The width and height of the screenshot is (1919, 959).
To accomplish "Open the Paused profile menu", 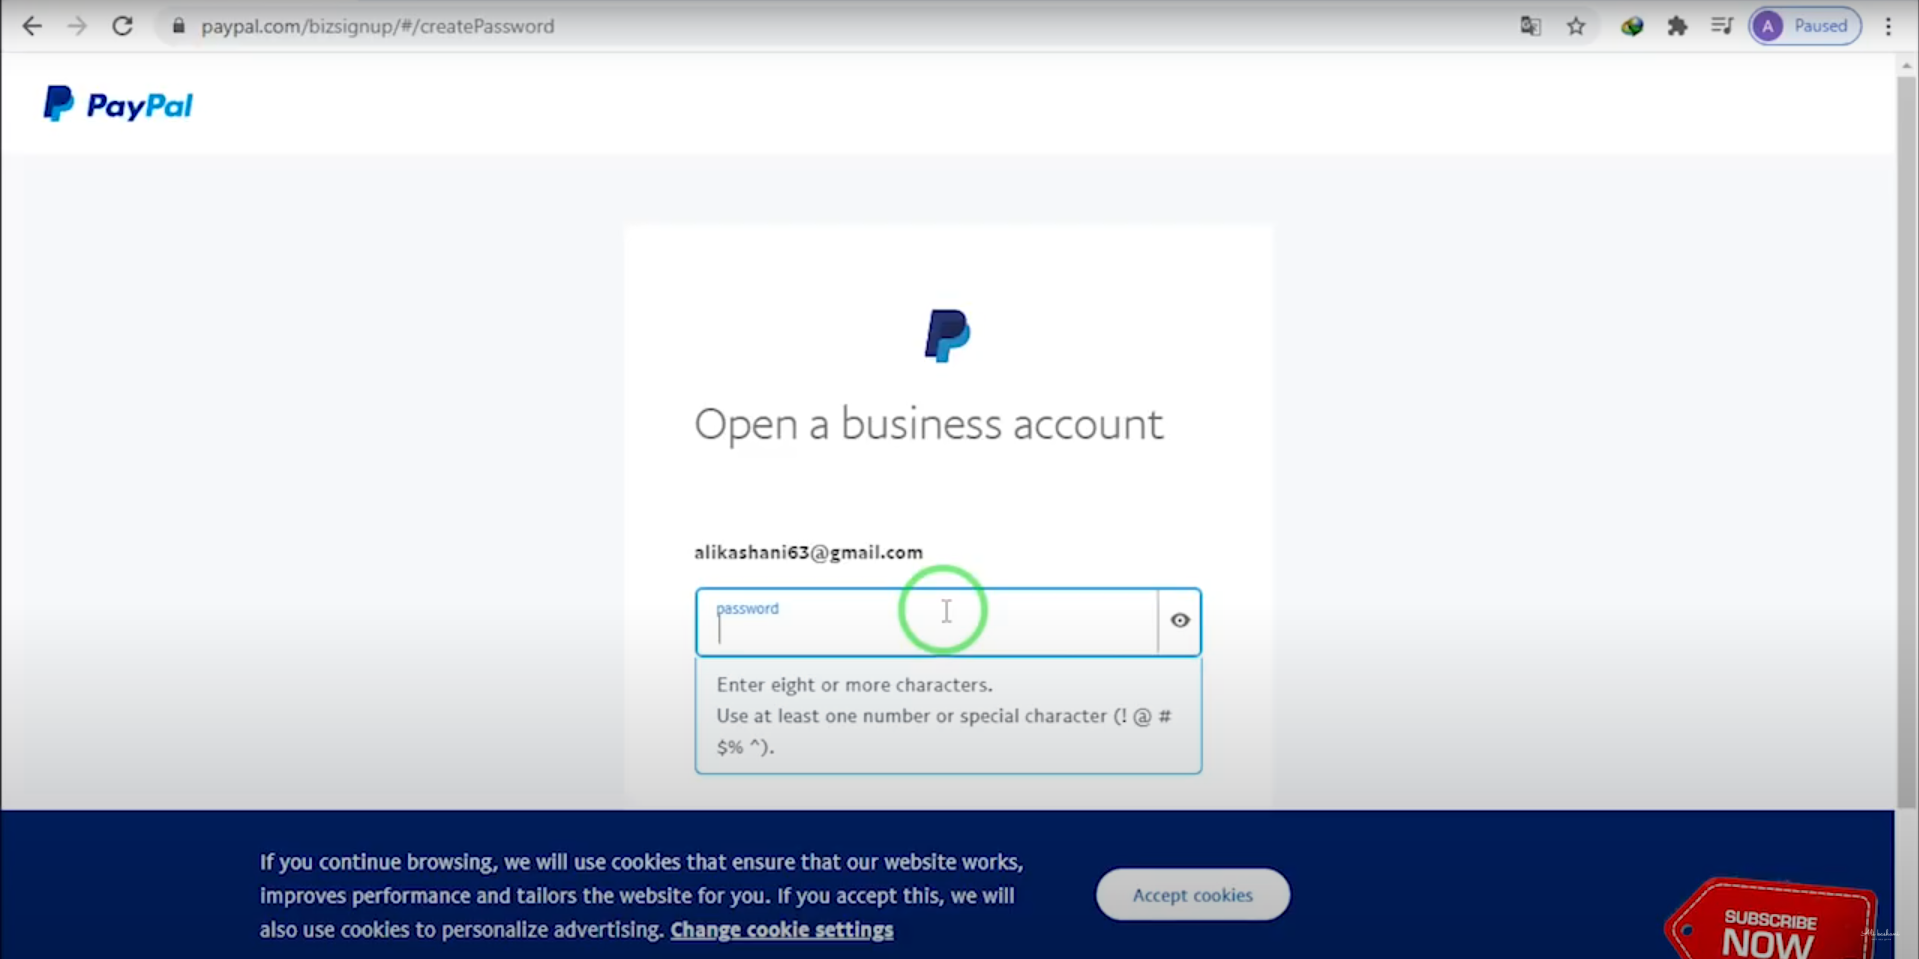I will coord(1805,26).
